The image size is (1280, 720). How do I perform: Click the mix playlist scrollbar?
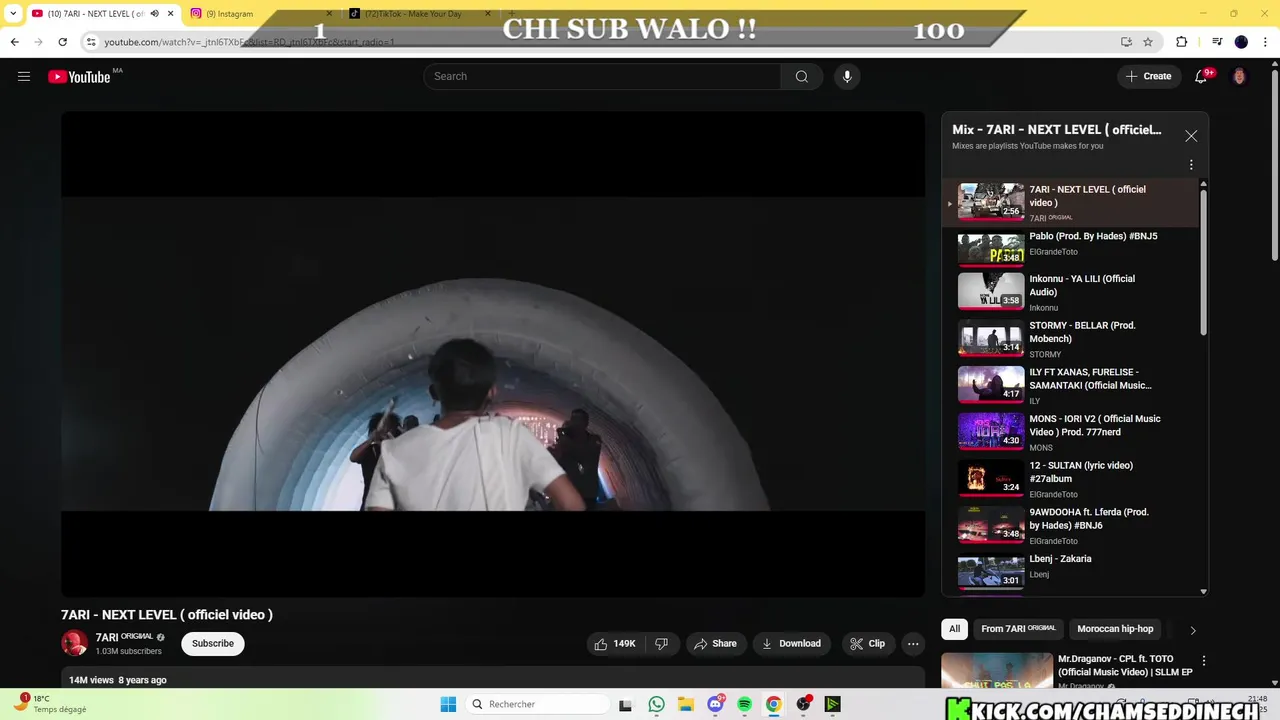(x=1203, y=262)
